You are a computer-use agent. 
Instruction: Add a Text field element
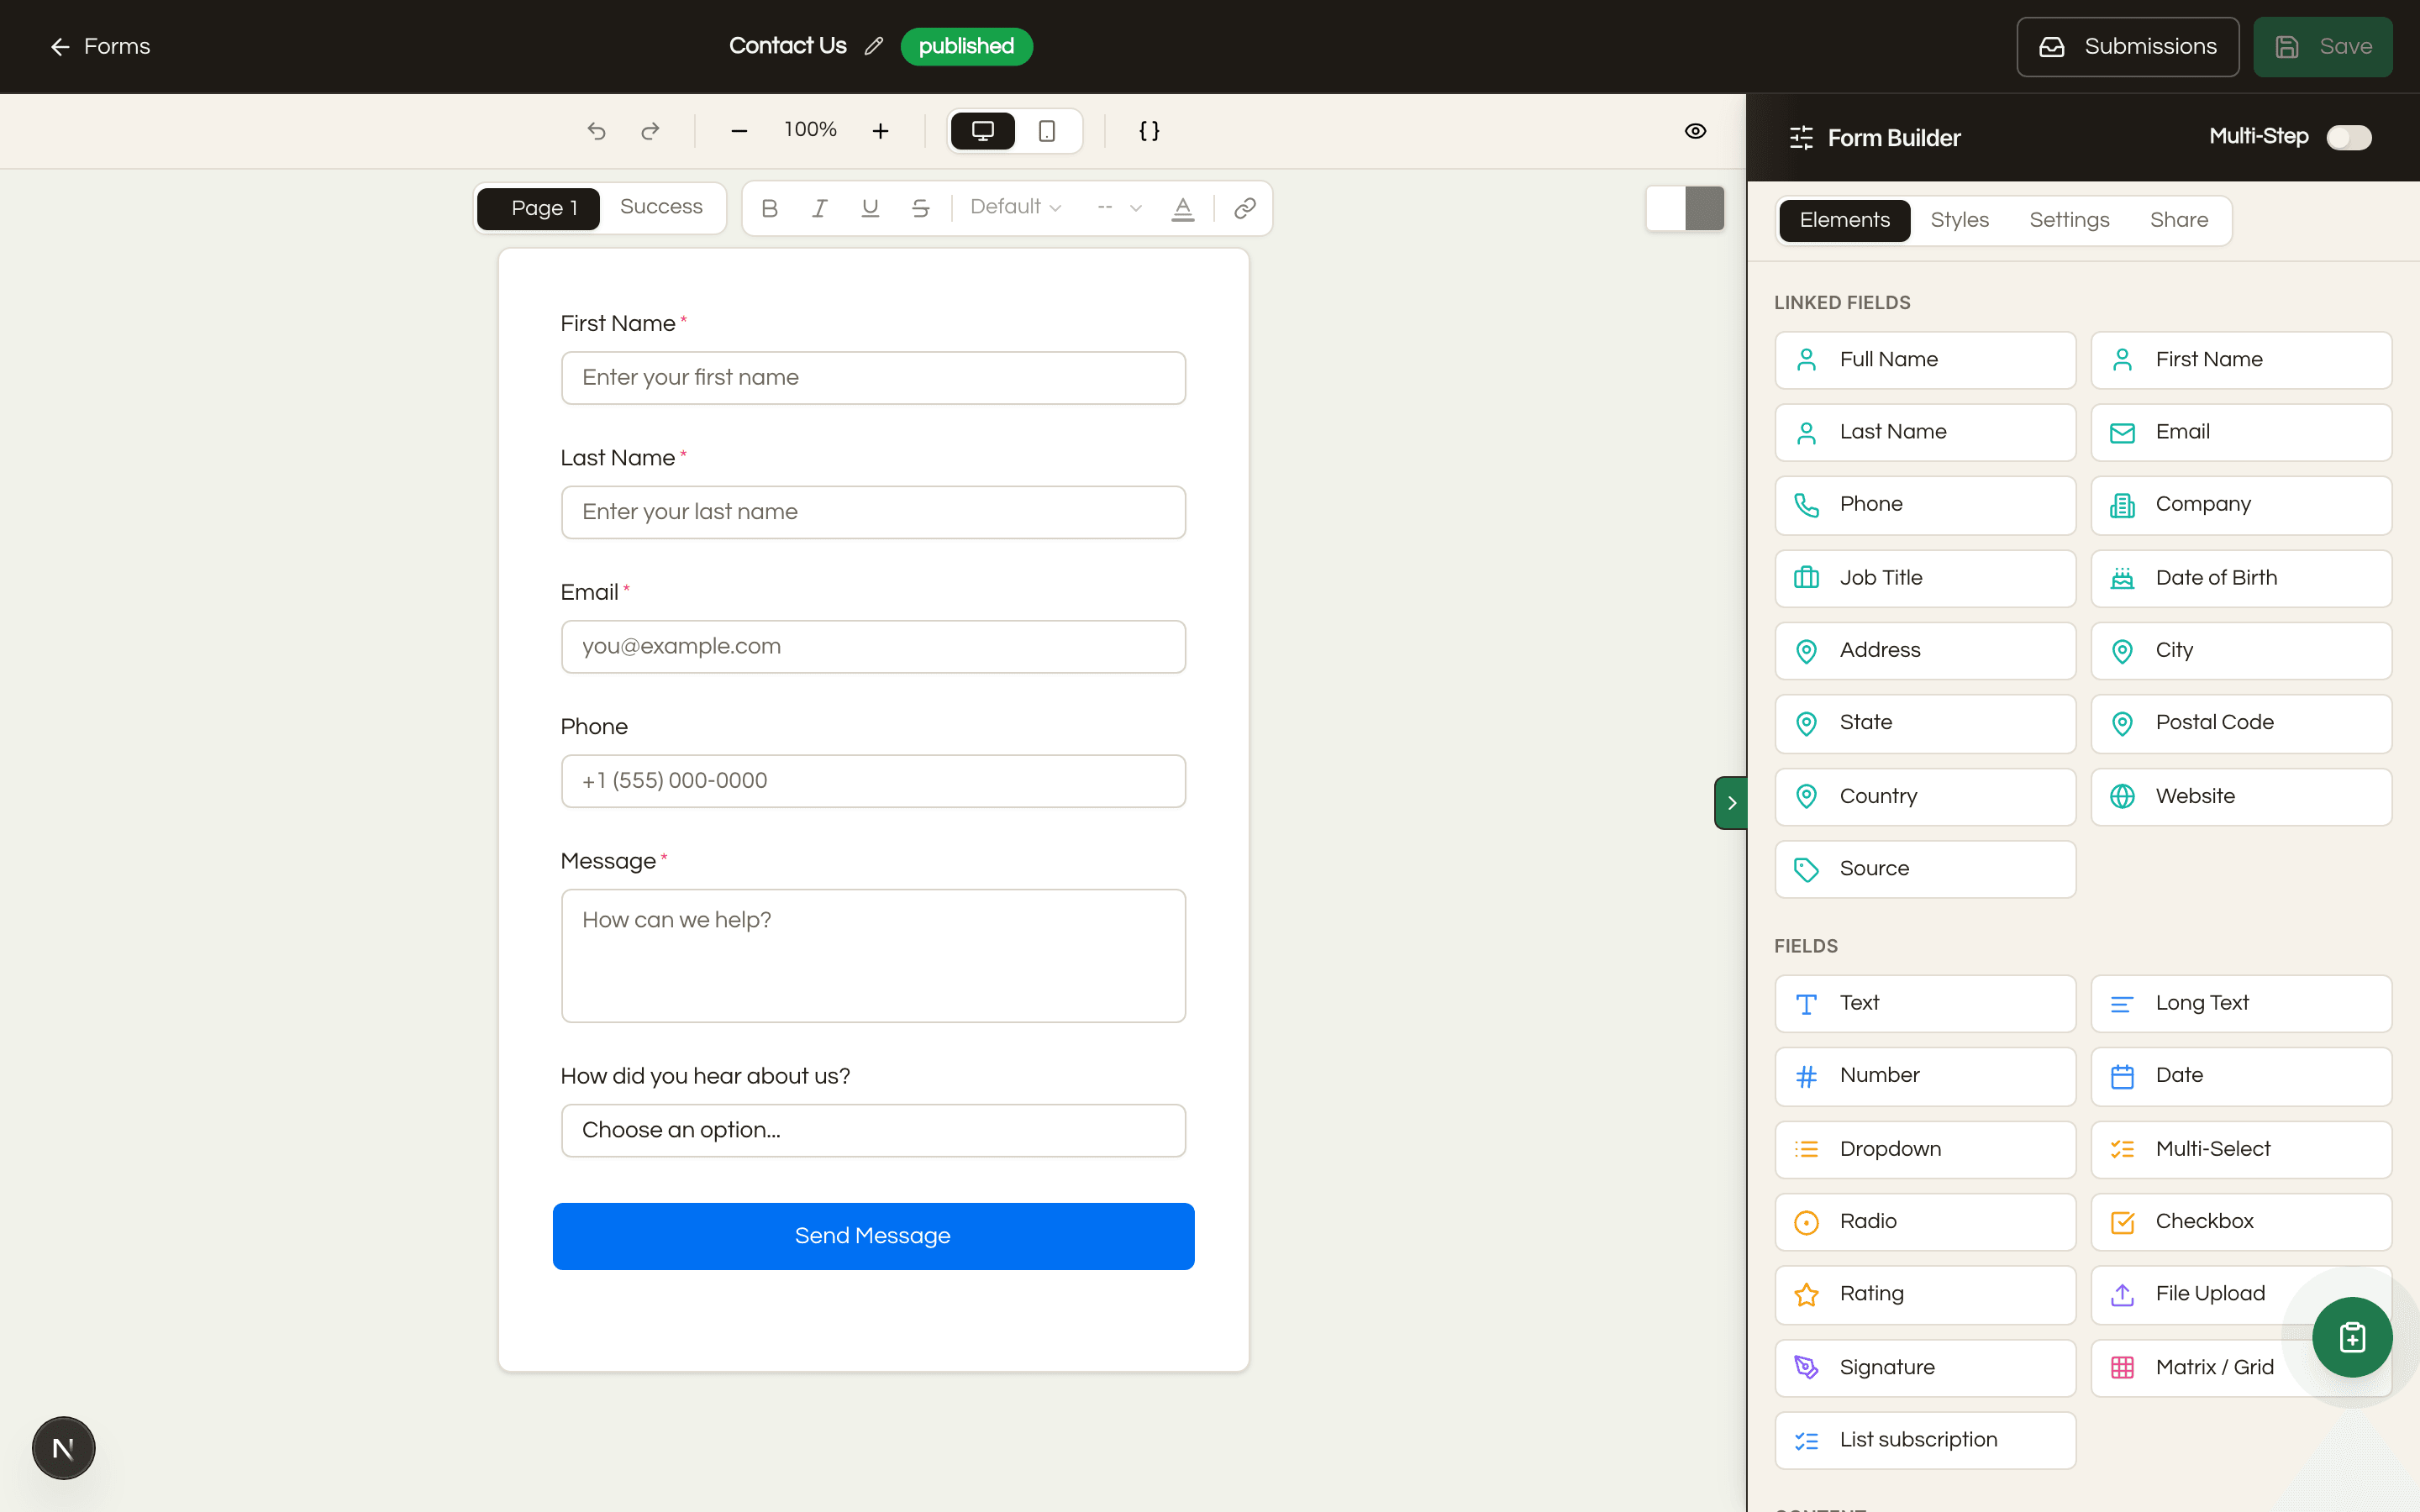coord(1925,1003)
